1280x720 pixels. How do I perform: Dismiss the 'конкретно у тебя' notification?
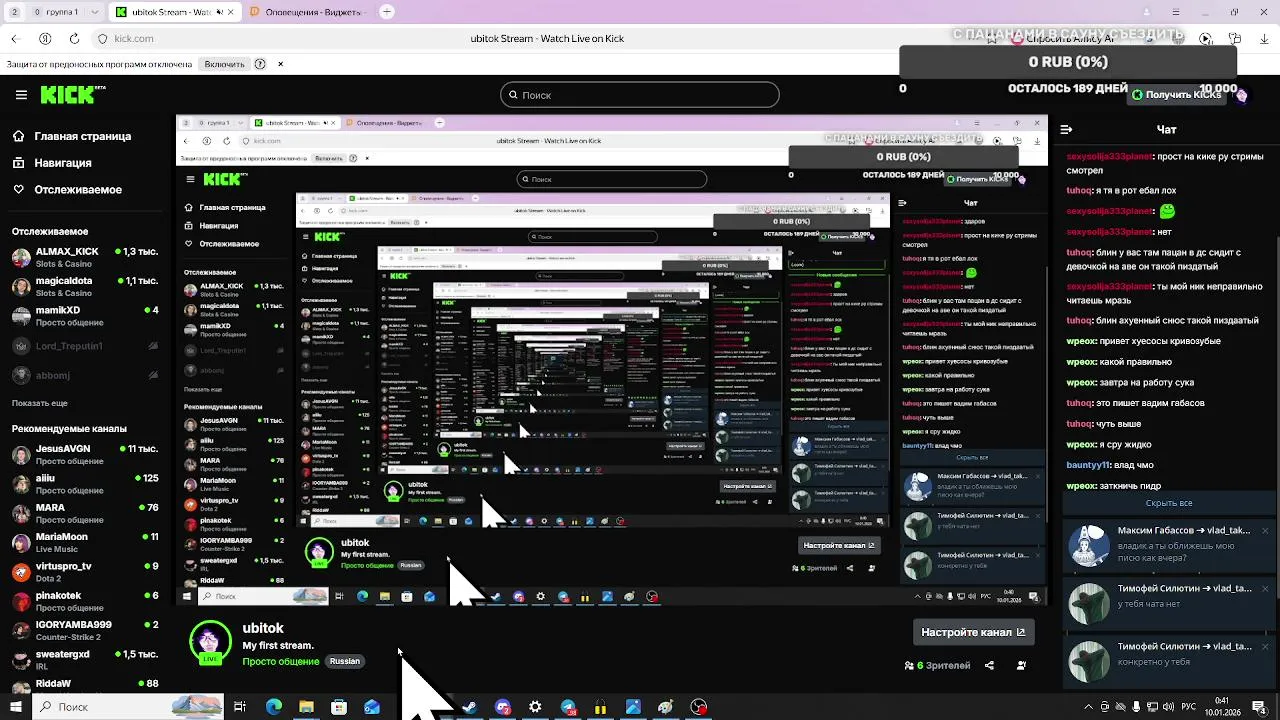(x=1265, y=647)
